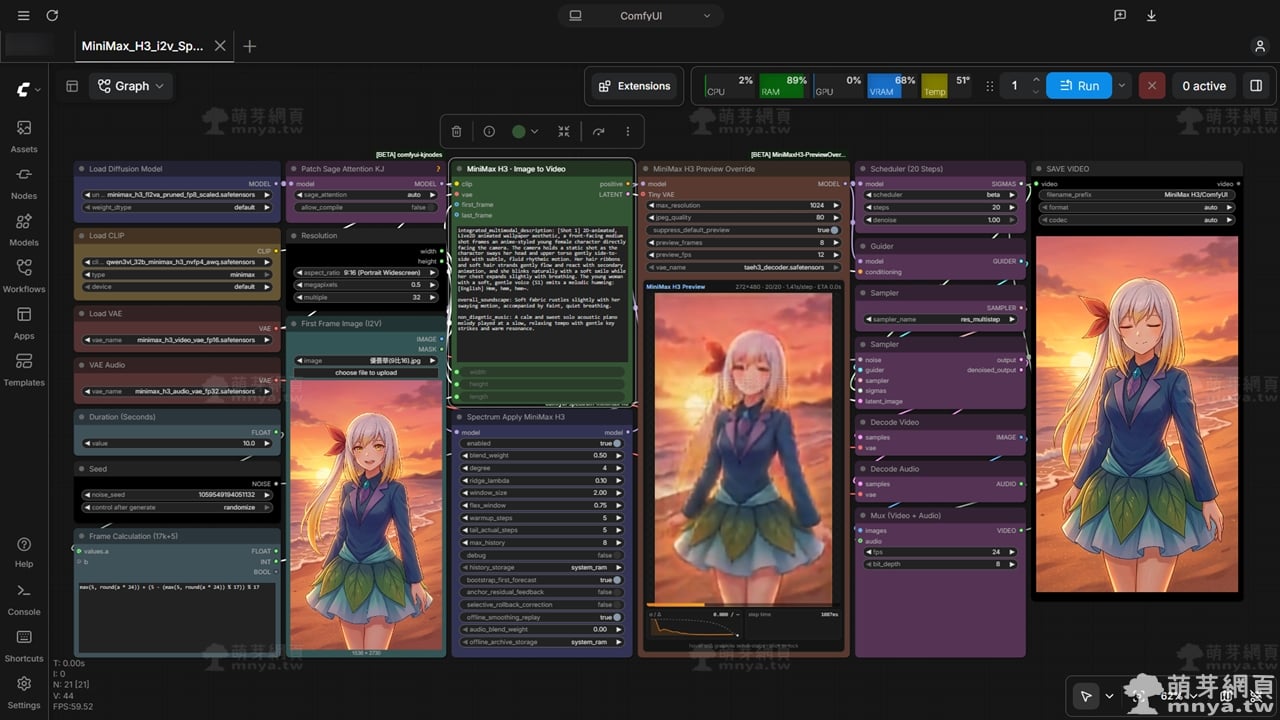This screenshot has height=720, width=1280.
Task: Collapse the Load CLIP node via title dot
Action: pos(82,236)
